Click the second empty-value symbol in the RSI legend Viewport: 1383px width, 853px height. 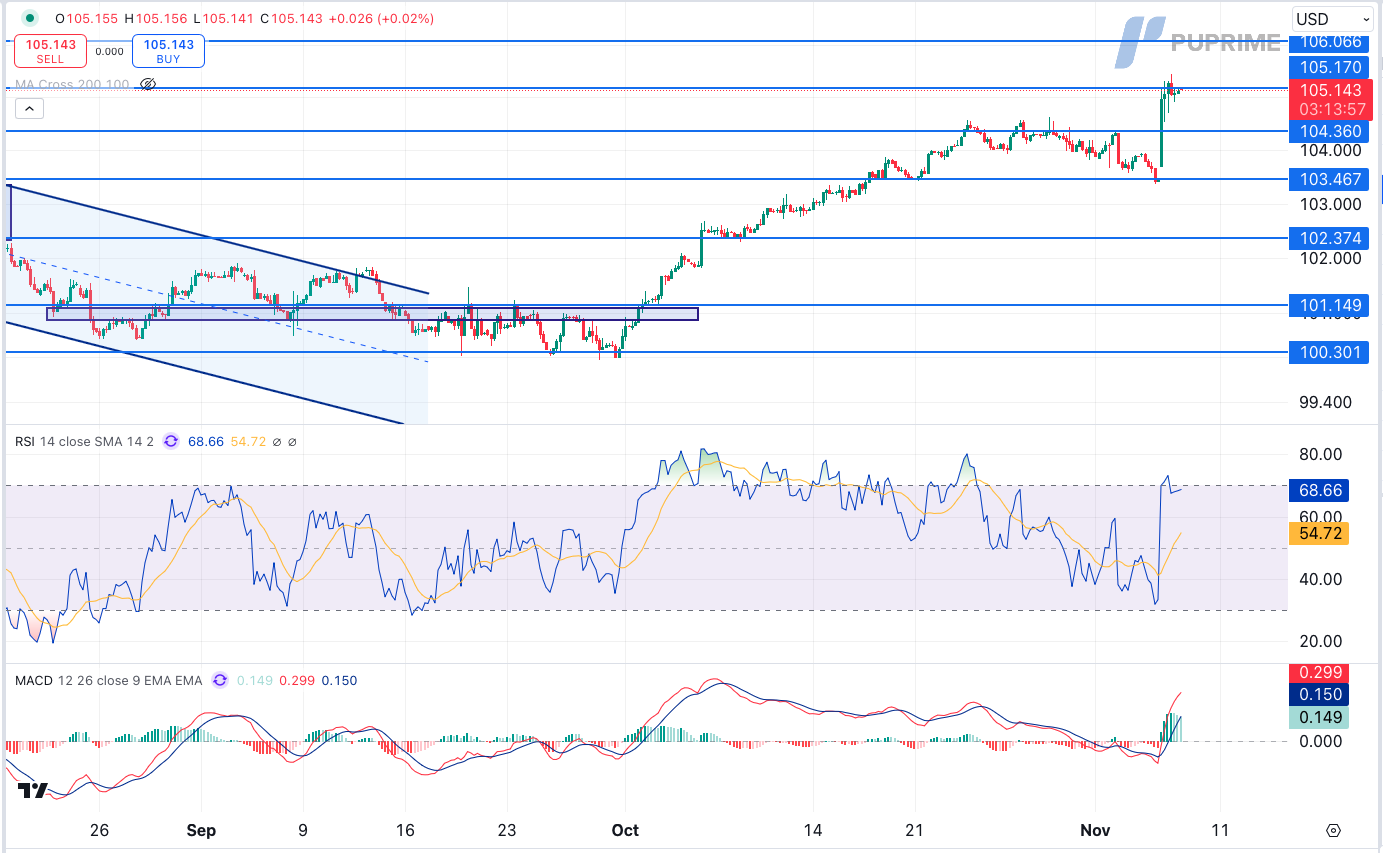click(293, 441)
